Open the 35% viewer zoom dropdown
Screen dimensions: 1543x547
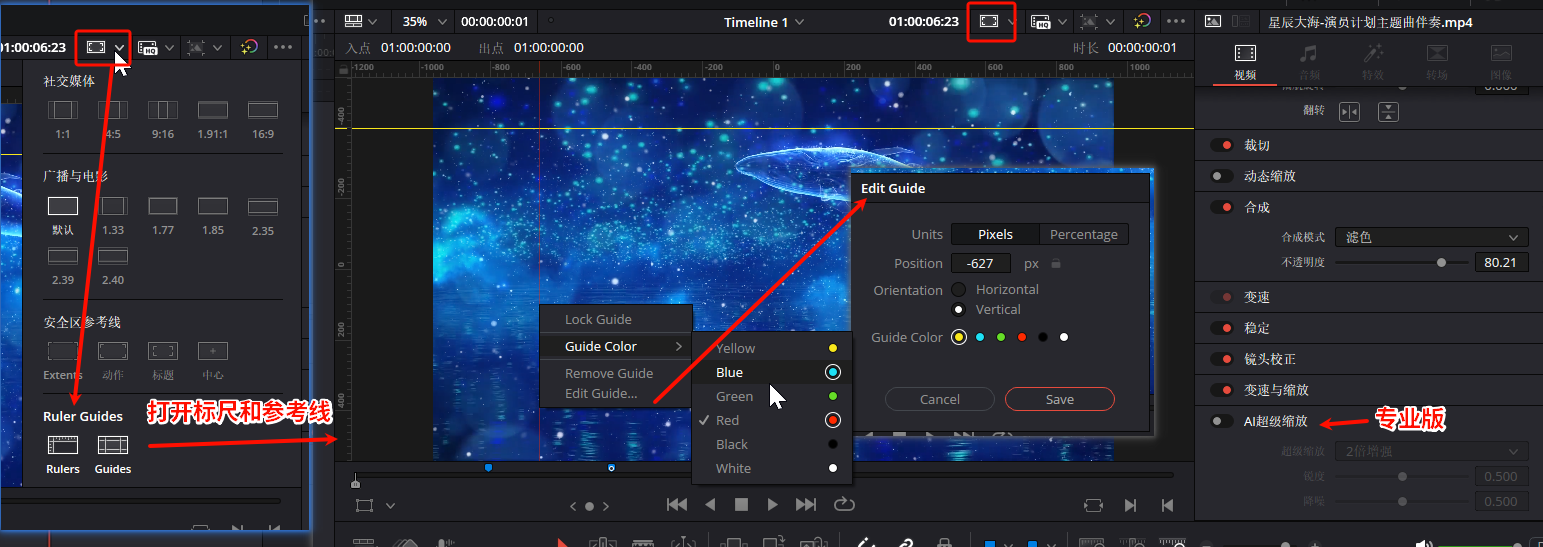[424, 21]
